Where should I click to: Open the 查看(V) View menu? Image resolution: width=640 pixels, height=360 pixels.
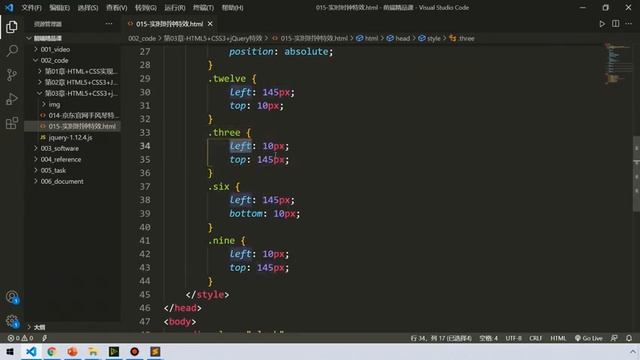[x=117, y=7]
